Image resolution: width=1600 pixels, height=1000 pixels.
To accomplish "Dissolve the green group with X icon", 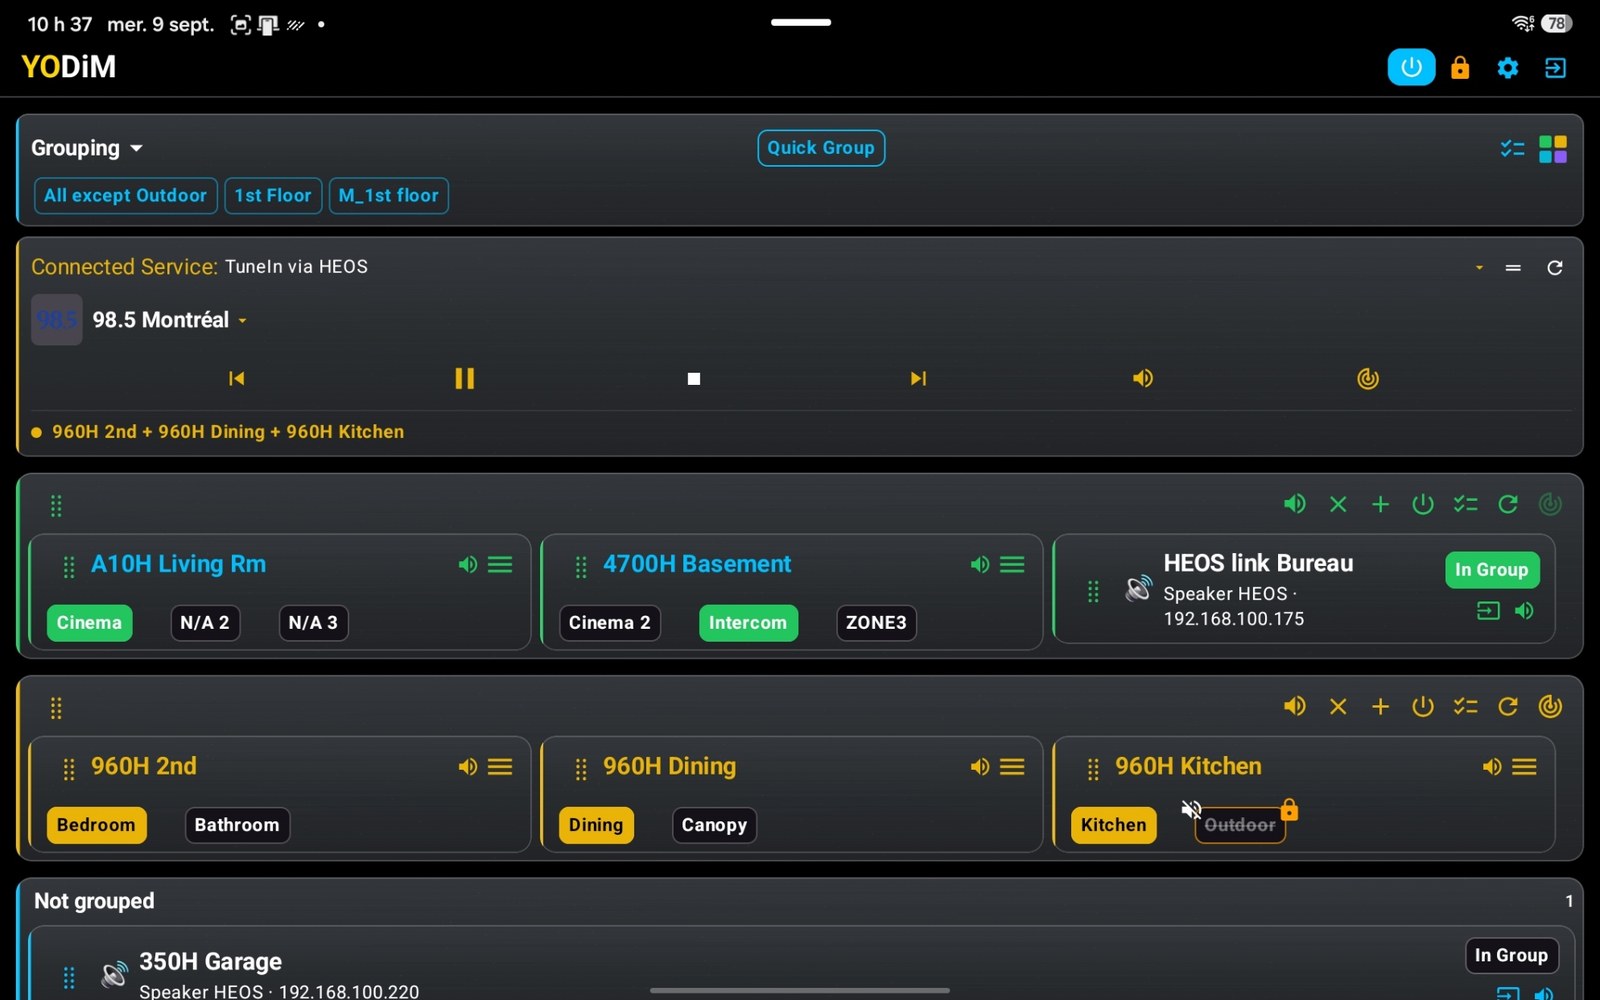I will pos(1337,504).
